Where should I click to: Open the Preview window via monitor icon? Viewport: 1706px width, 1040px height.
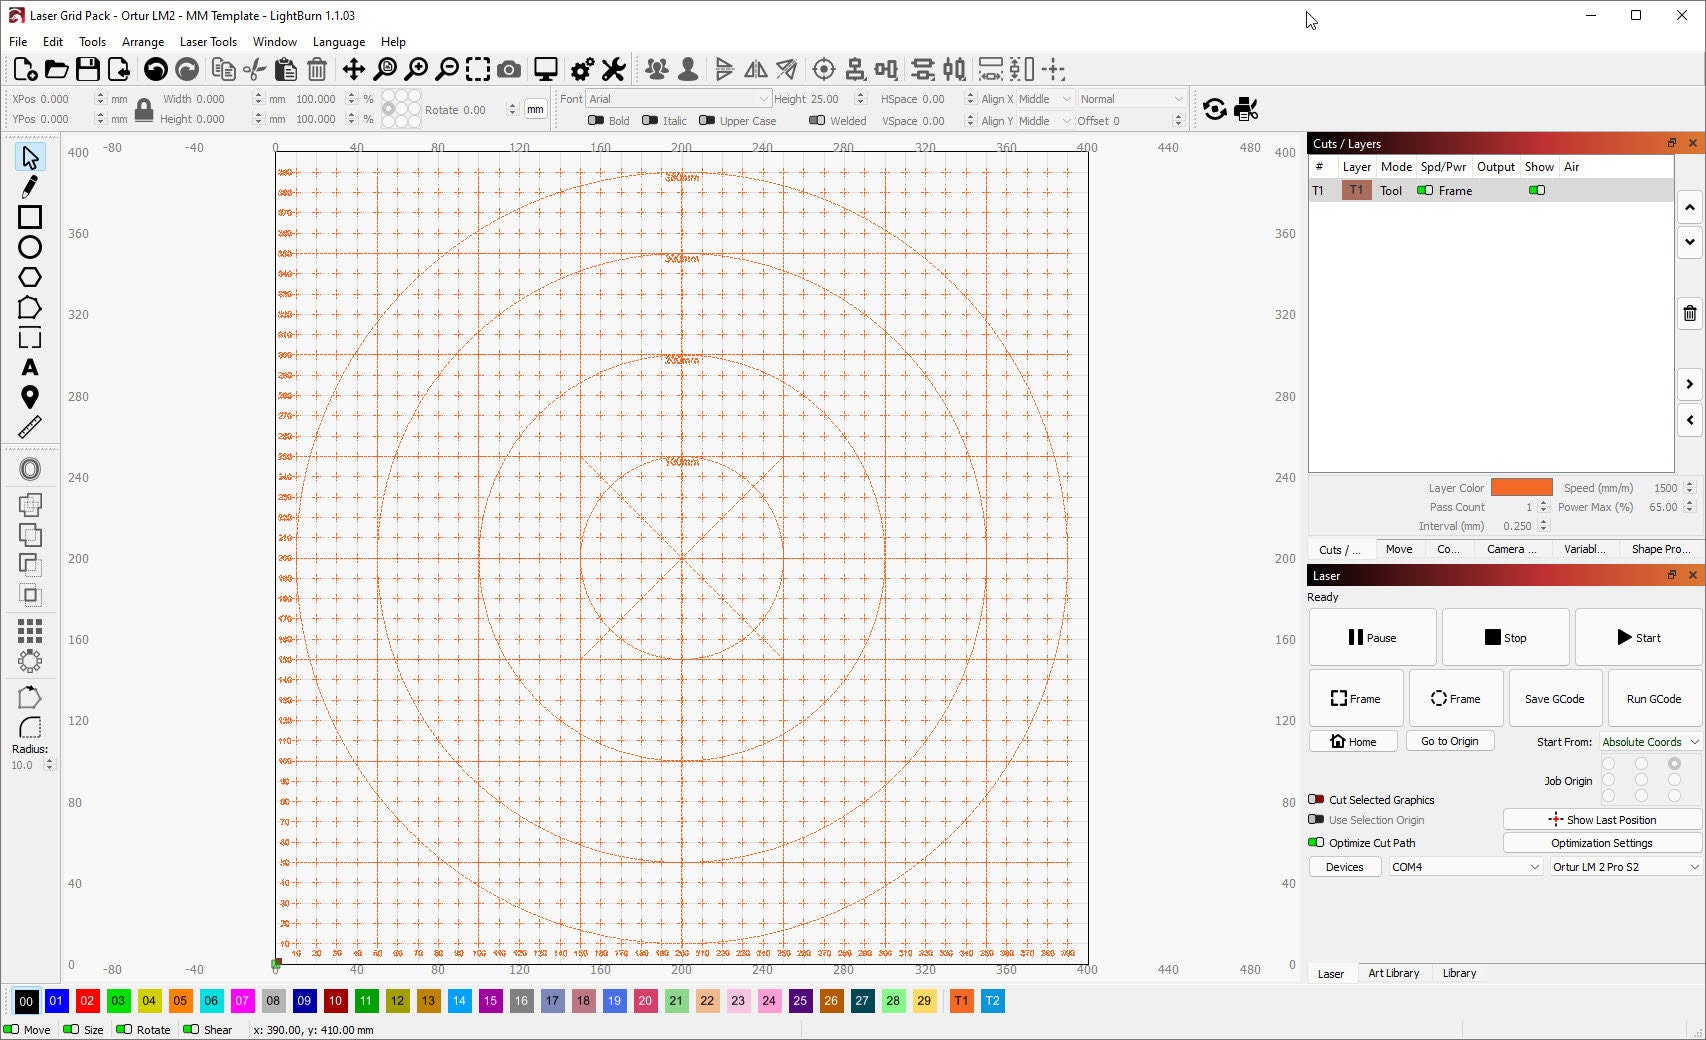(x=545, y=69)
